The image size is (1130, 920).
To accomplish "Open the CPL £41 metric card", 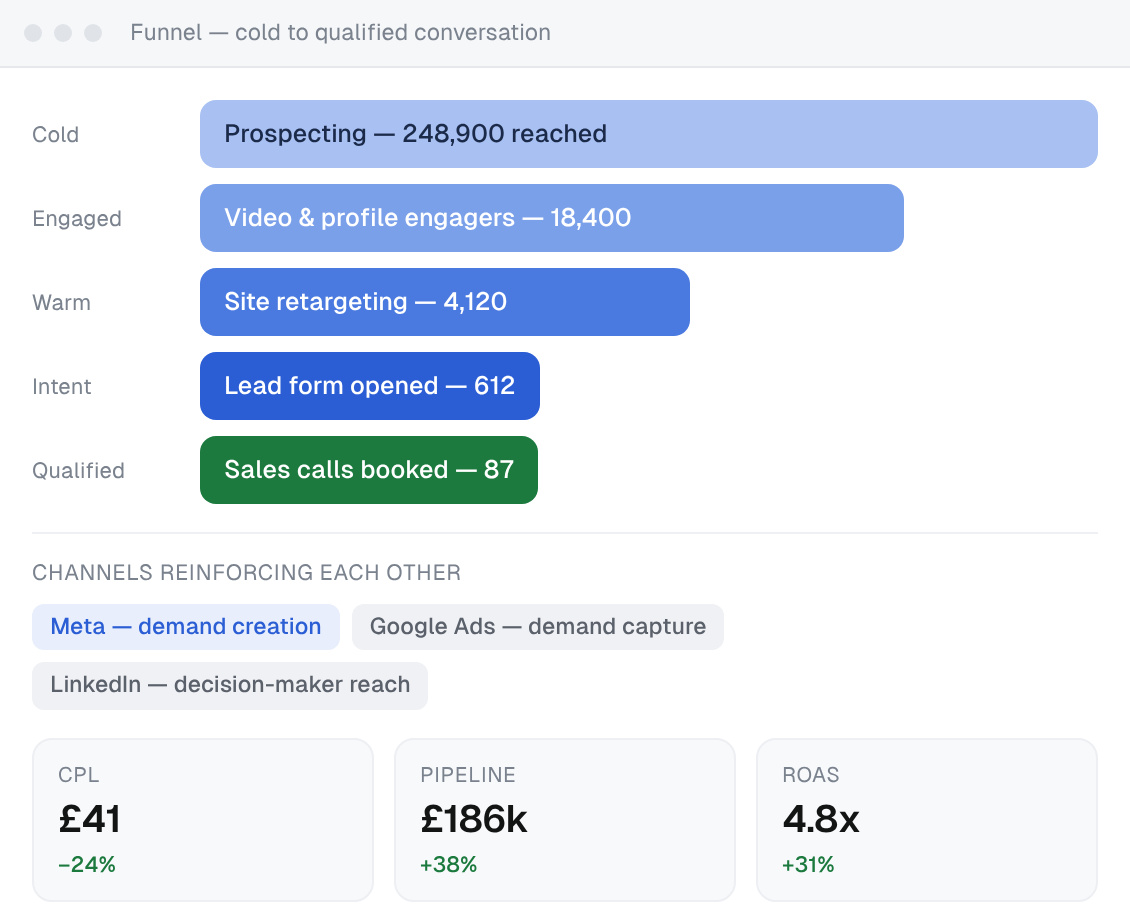I will pos(203,820).
